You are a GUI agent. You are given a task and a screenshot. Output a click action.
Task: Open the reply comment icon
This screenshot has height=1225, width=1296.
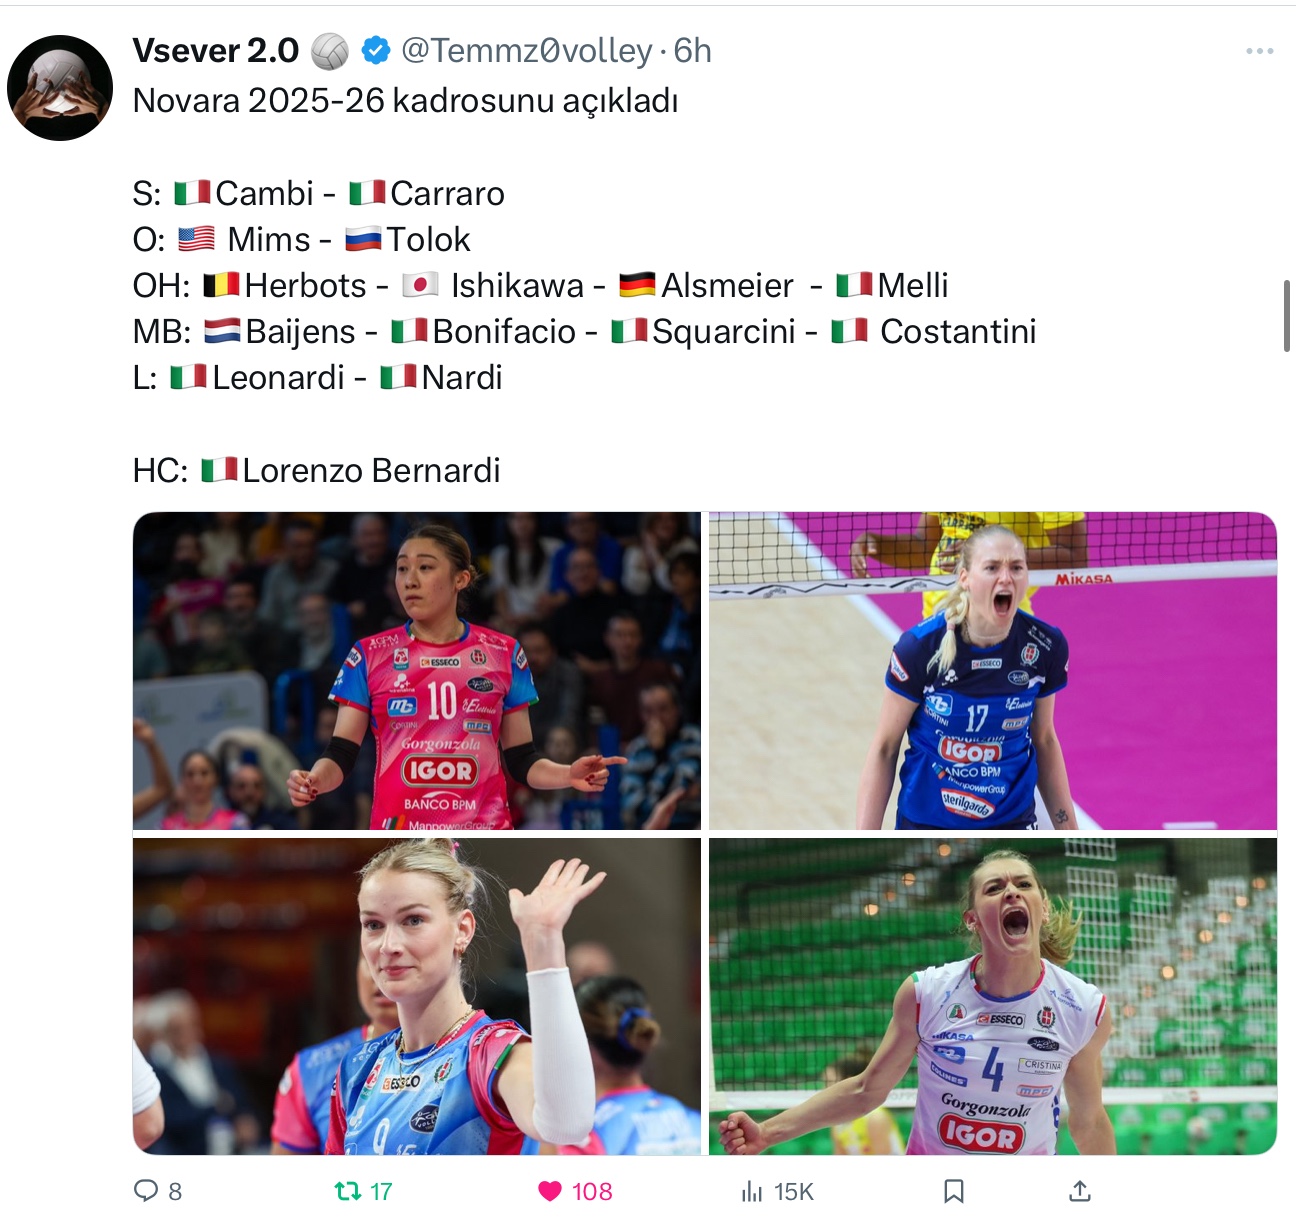point(146,1190)
